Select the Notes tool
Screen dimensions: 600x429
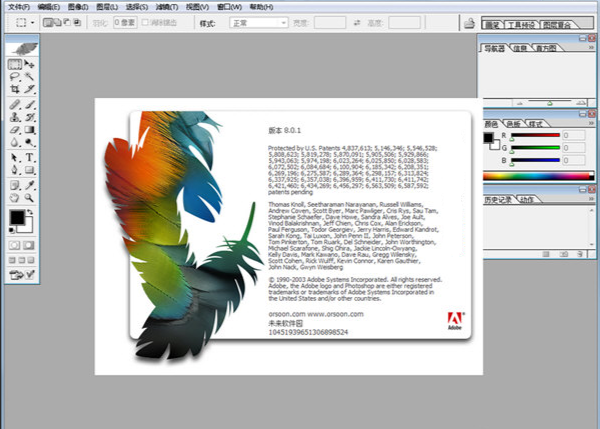(15, 185)
